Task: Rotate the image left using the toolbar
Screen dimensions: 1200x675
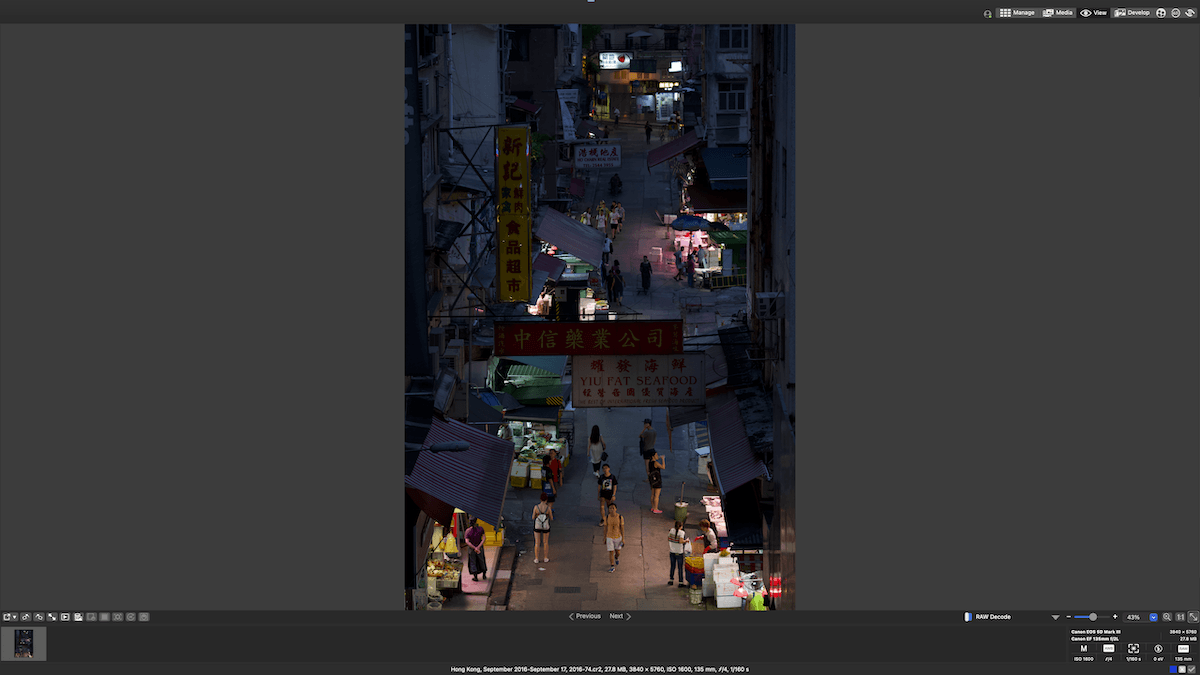Action: point(25,617)
